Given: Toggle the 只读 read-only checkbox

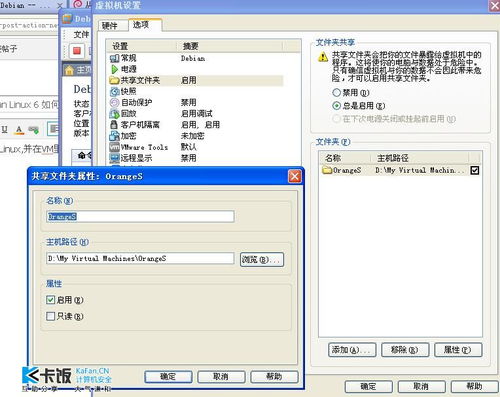Looking at the screenshot, I should 50,316.
